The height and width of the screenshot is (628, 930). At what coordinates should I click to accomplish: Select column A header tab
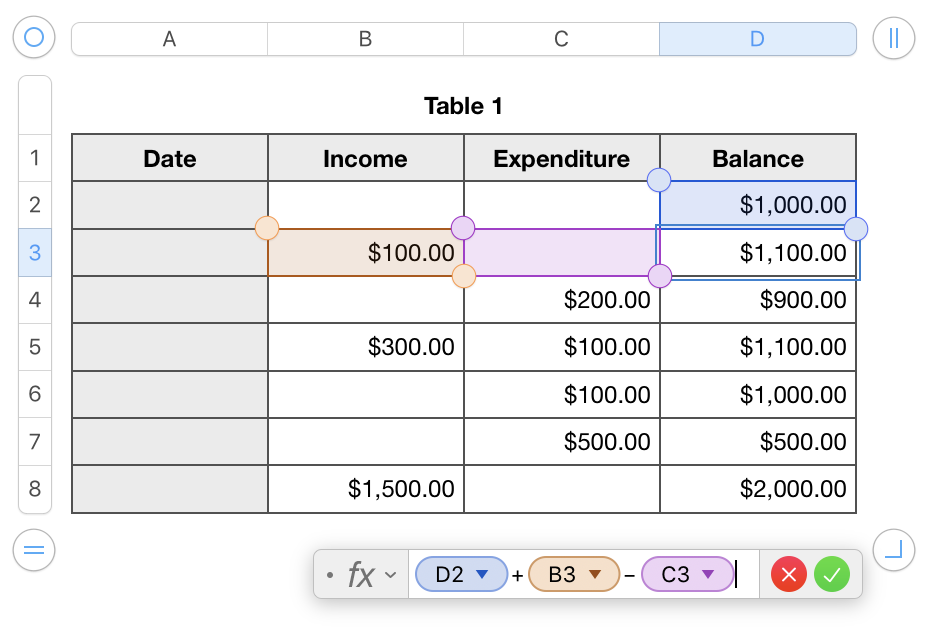point(169,39)
